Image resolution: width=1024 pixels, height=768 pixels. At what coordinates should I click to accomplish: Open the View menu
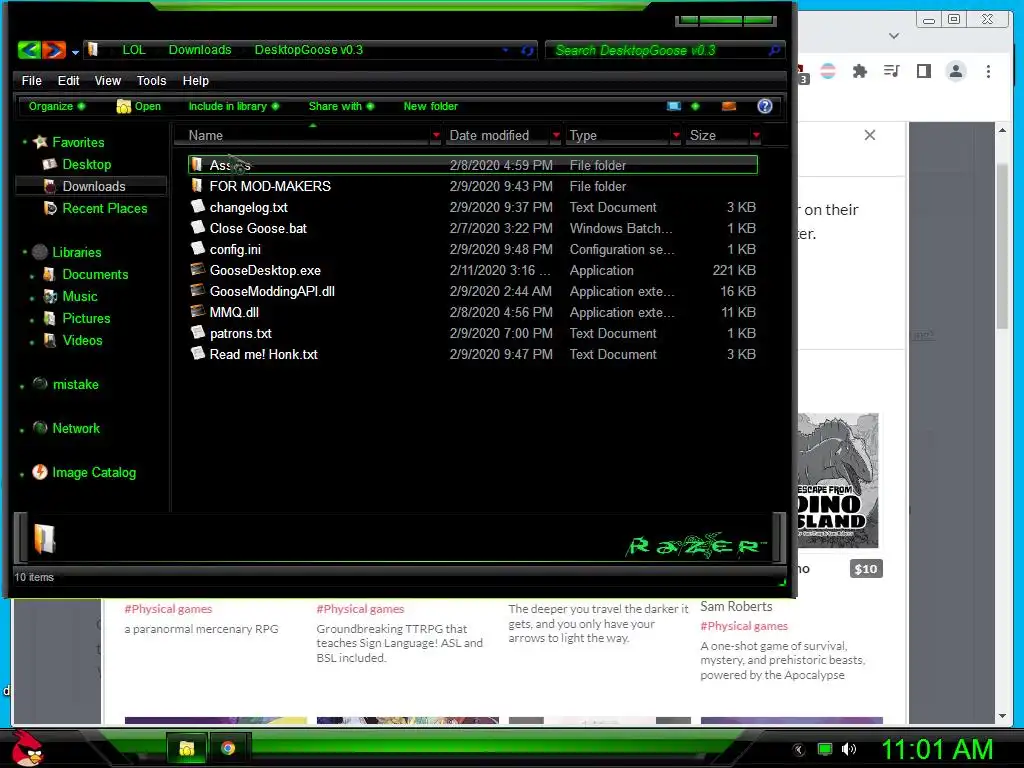pos(108,80)
